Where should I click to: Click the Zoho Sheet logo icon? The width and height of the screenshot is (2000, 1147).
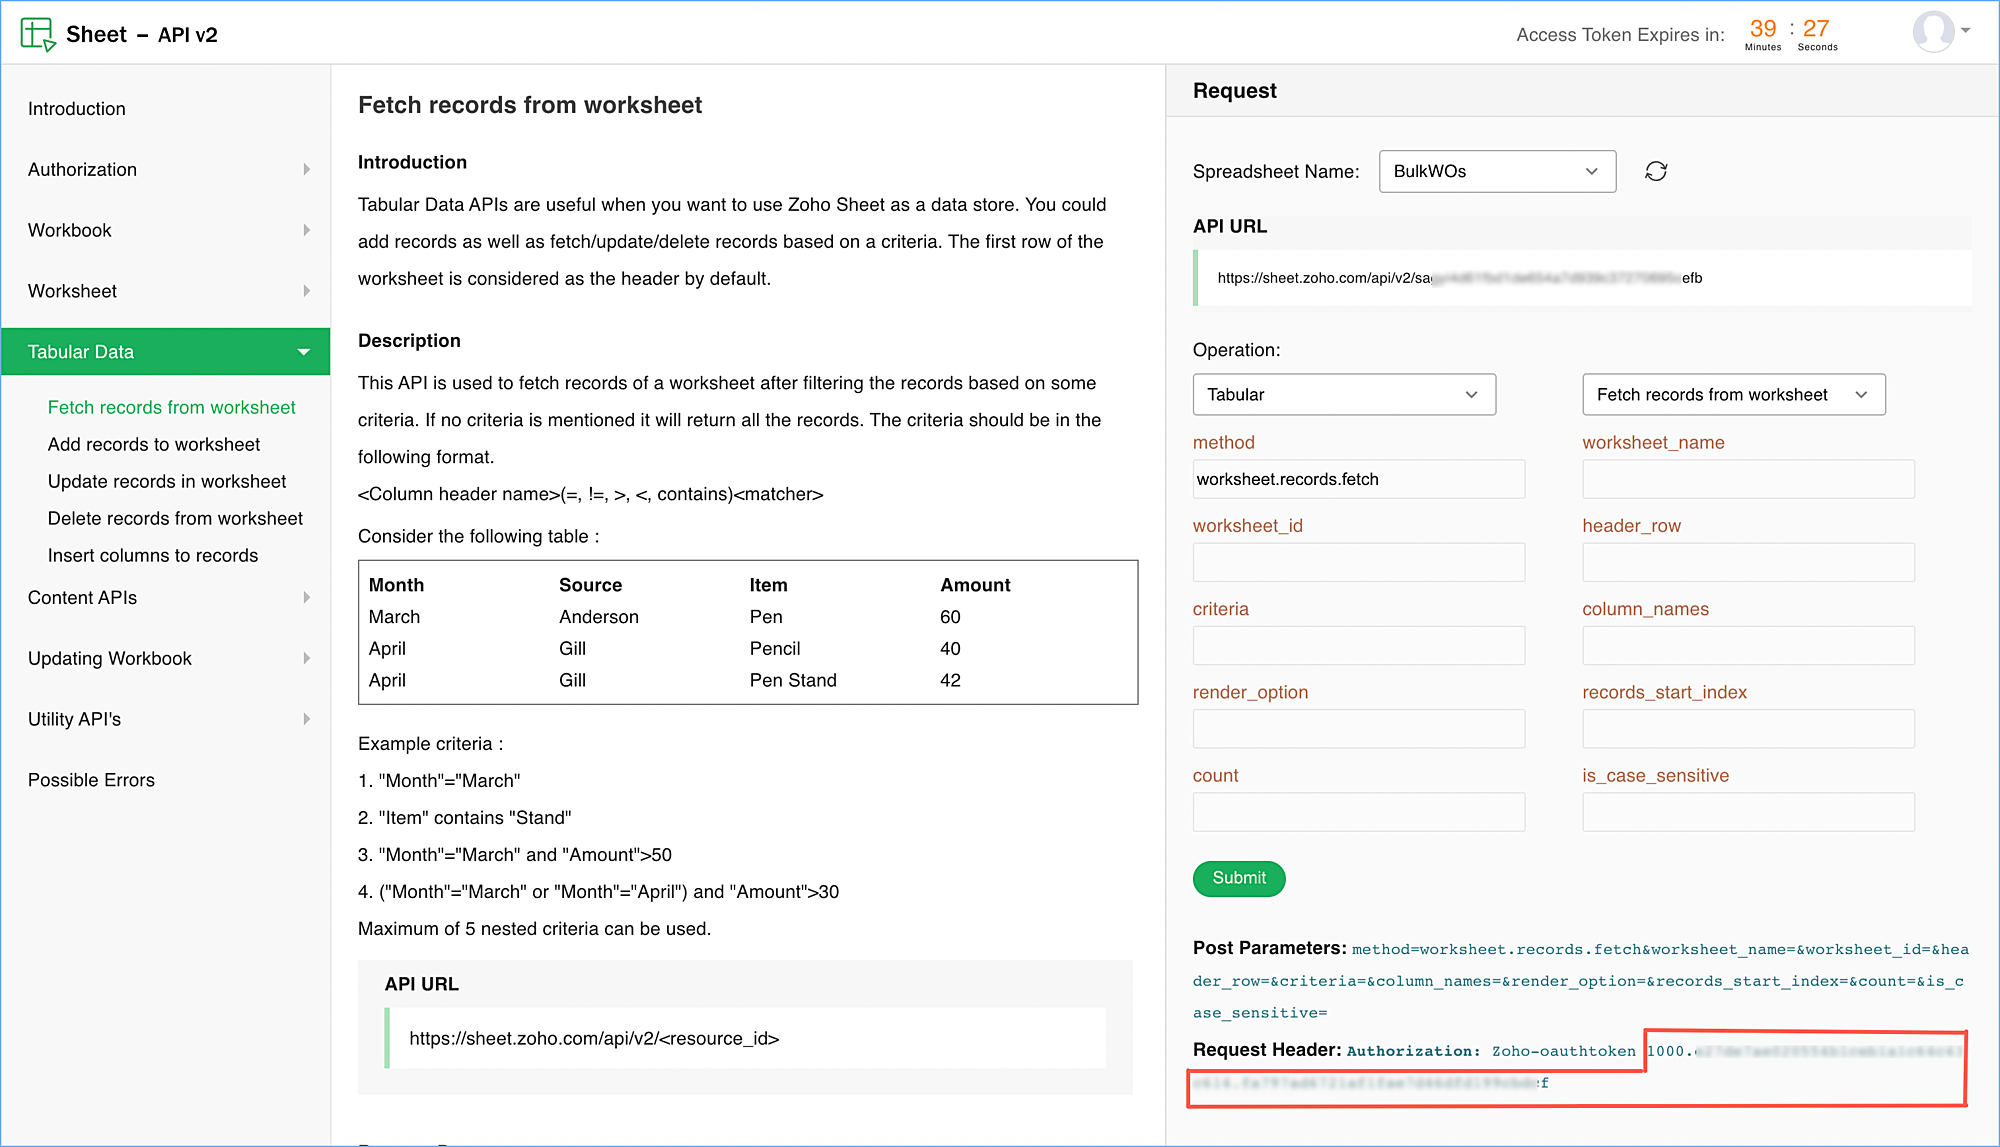click(x=37, y=34)
